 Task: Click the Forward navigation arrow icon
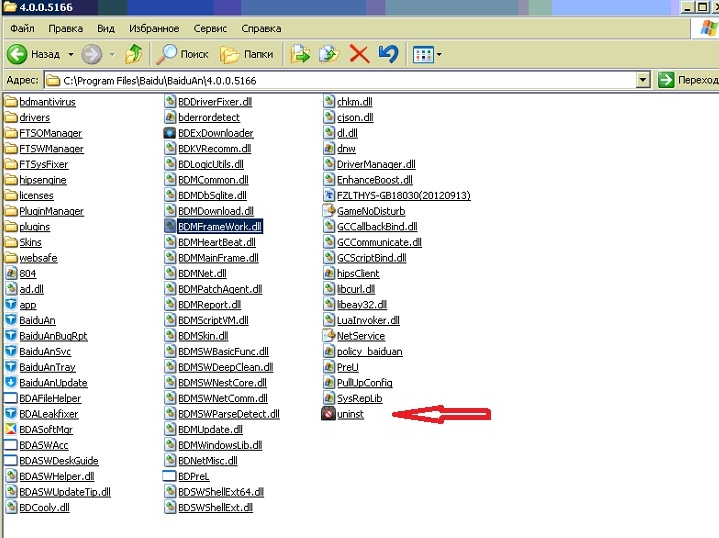coord(92,55)
